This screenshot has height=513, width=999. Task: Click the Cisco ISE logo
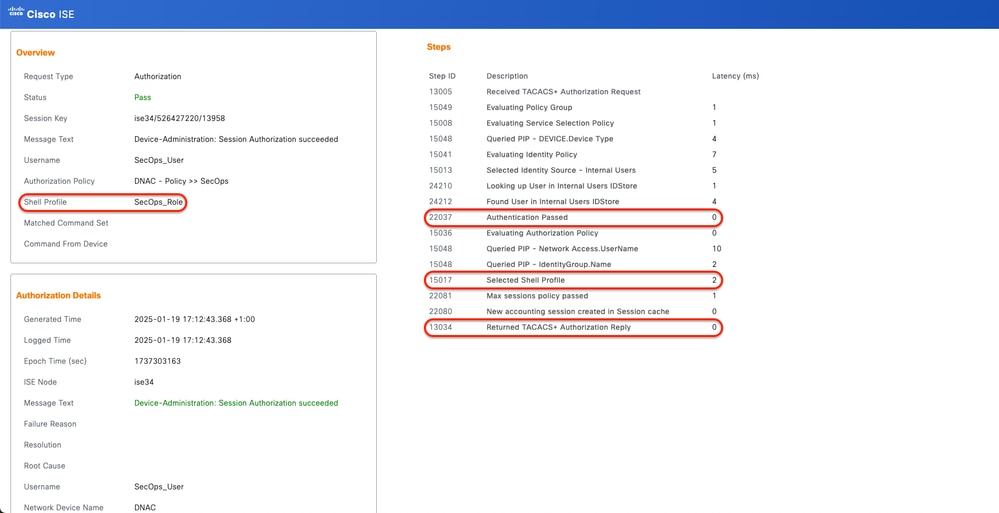(41, 13)
